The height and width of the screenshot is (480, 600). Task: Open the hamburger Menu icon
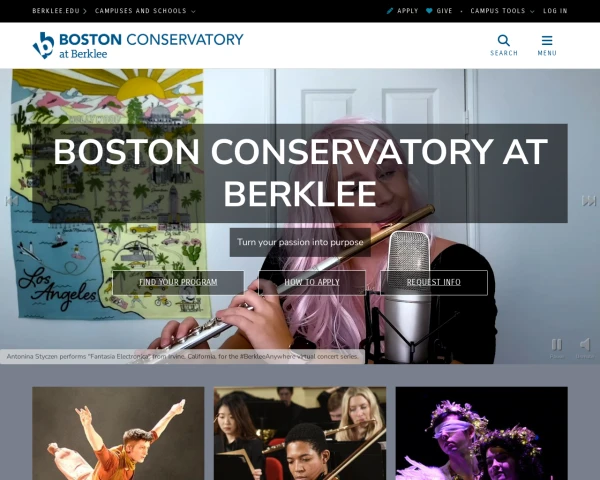tap(547, 40)
